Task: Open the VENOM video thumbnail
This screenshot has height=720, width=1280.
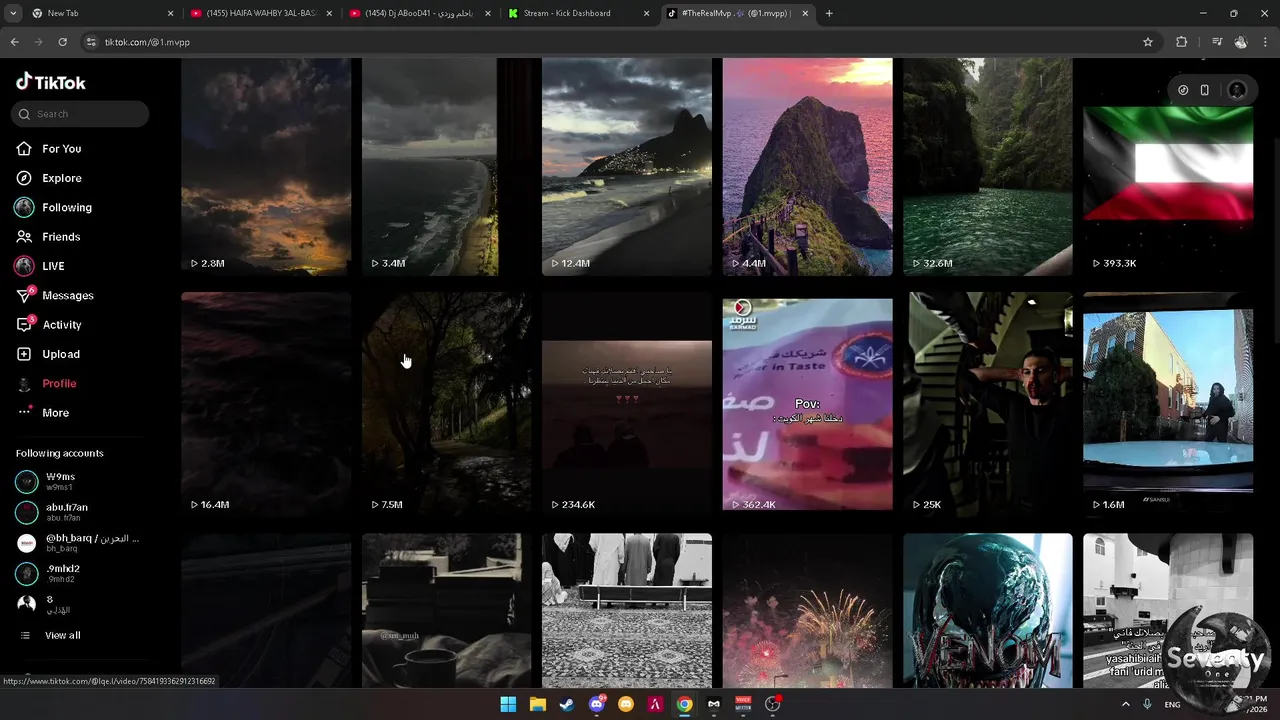Action: (988, 610)
